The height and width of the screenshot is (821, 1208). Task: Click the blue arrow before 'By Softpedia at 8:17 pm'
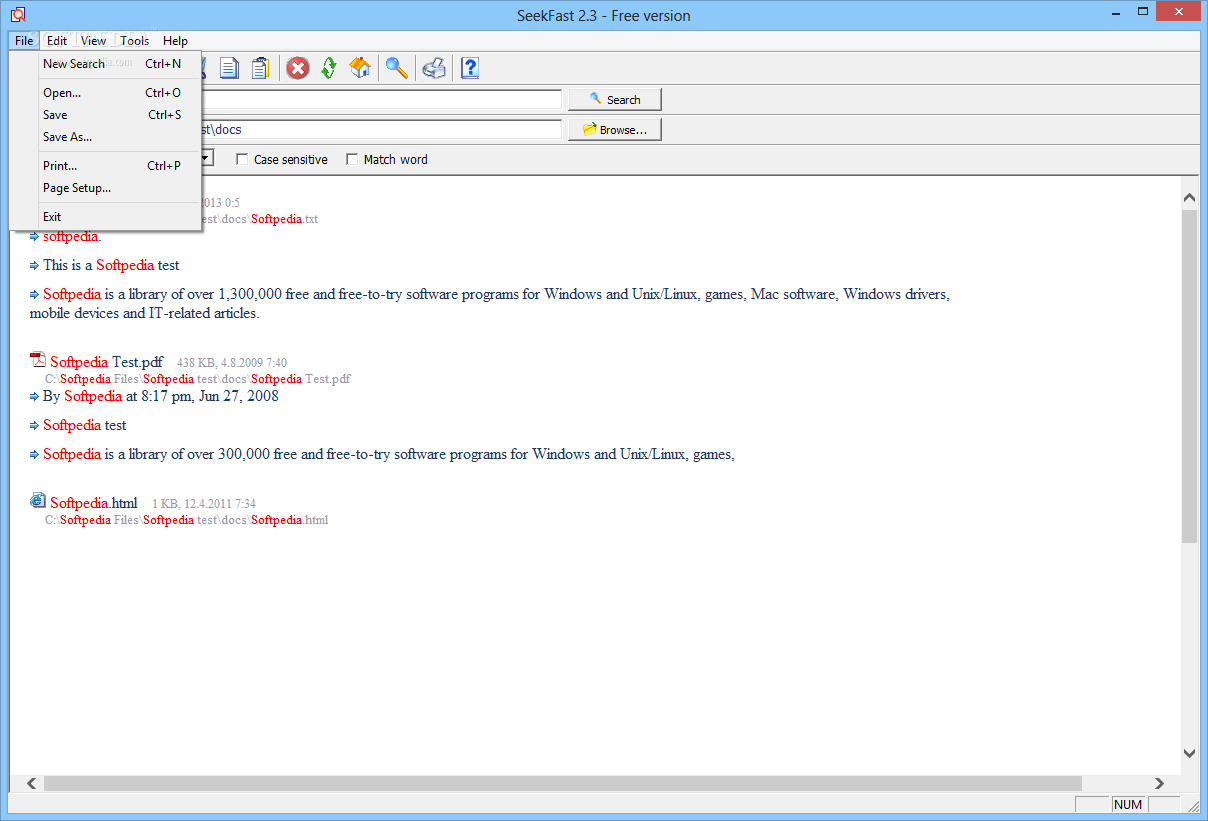[x=34, y=396]
